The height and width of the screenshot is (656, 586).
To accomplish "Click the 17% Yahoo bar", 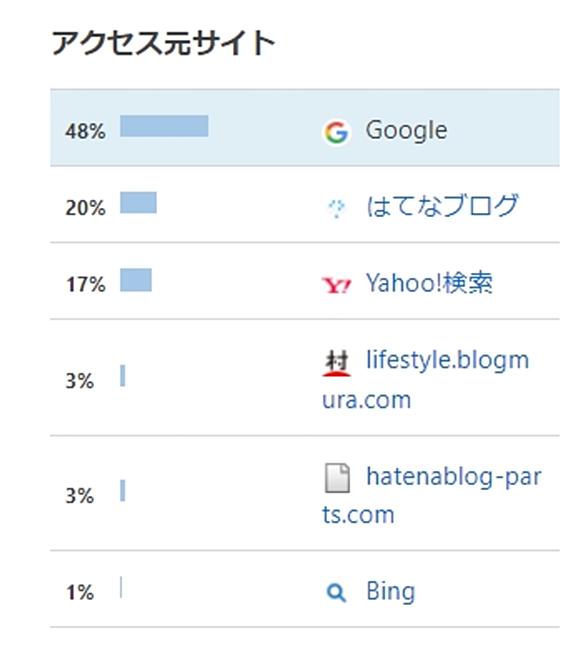I will [136, 280].
